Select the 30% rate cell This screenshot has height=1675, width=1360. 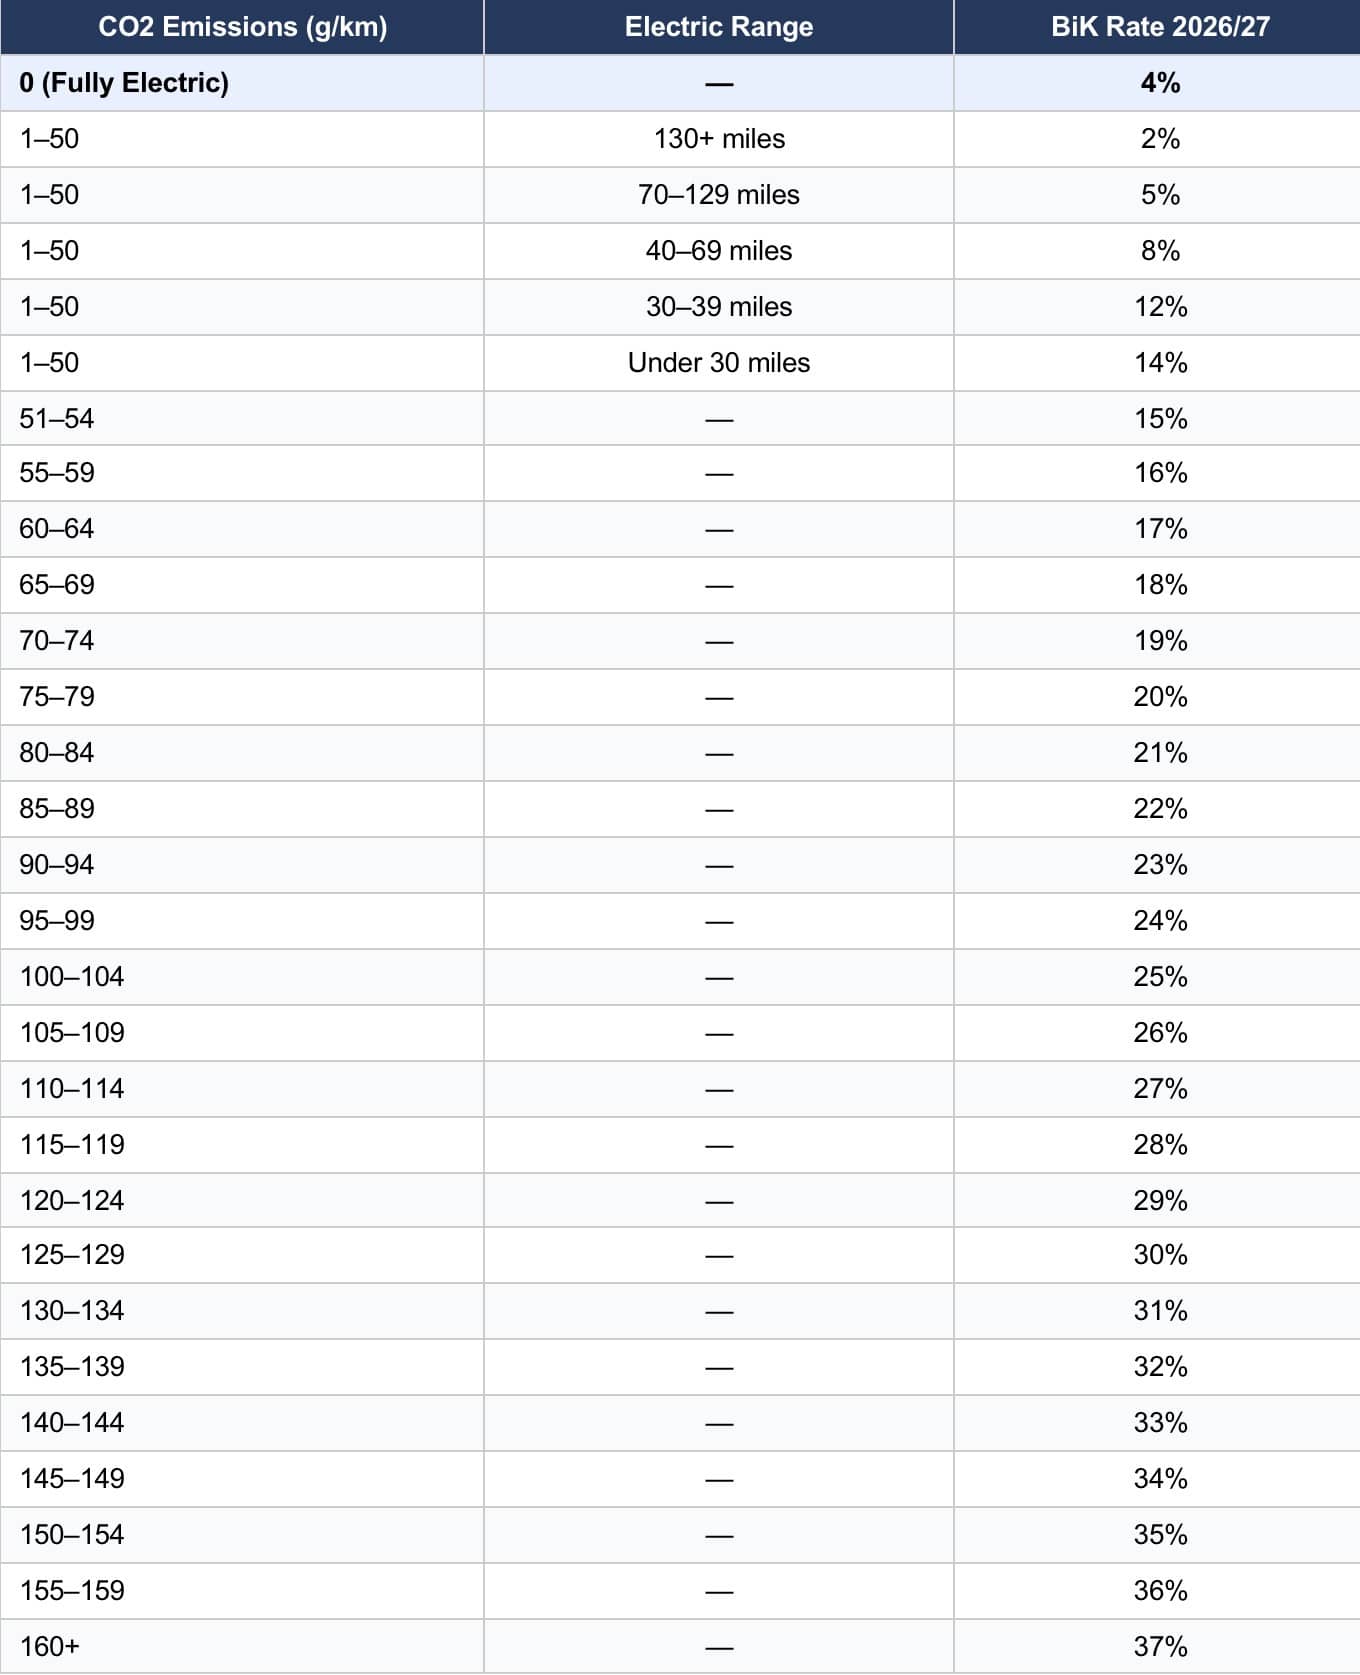pyautogui.click(x=1160, y=1255)
